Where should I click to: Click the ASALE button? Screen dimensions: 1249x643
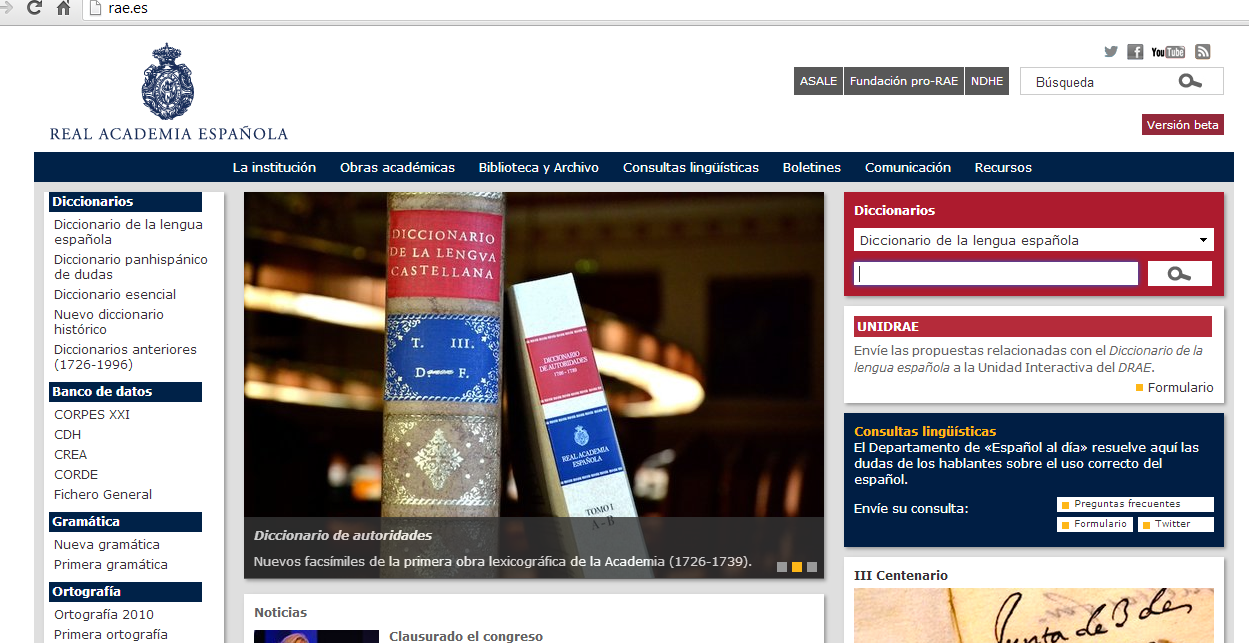[x=819, y=81]
